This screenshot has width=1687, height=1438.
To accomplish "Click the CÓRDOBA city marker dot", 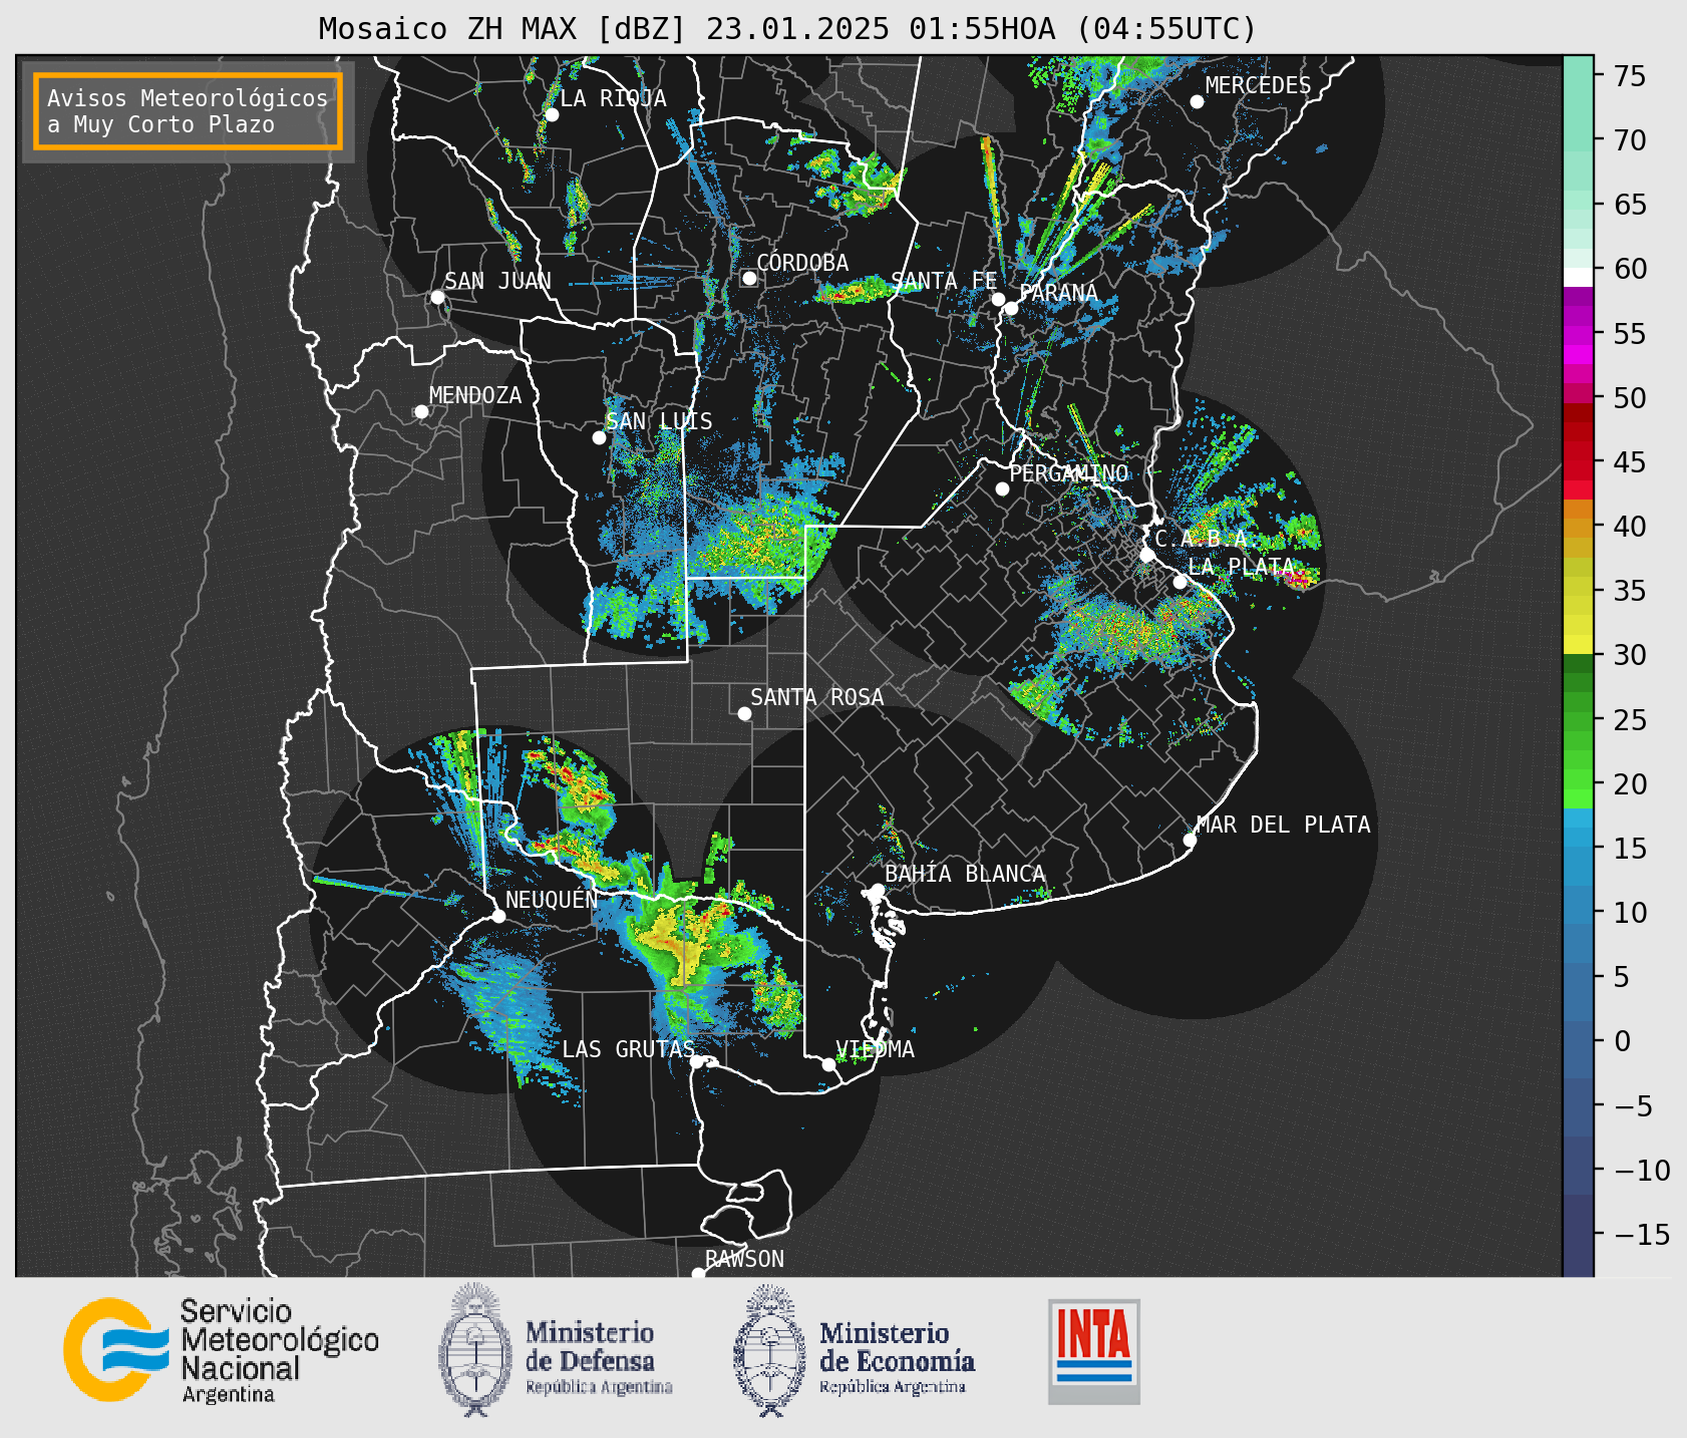I will 749,278.
